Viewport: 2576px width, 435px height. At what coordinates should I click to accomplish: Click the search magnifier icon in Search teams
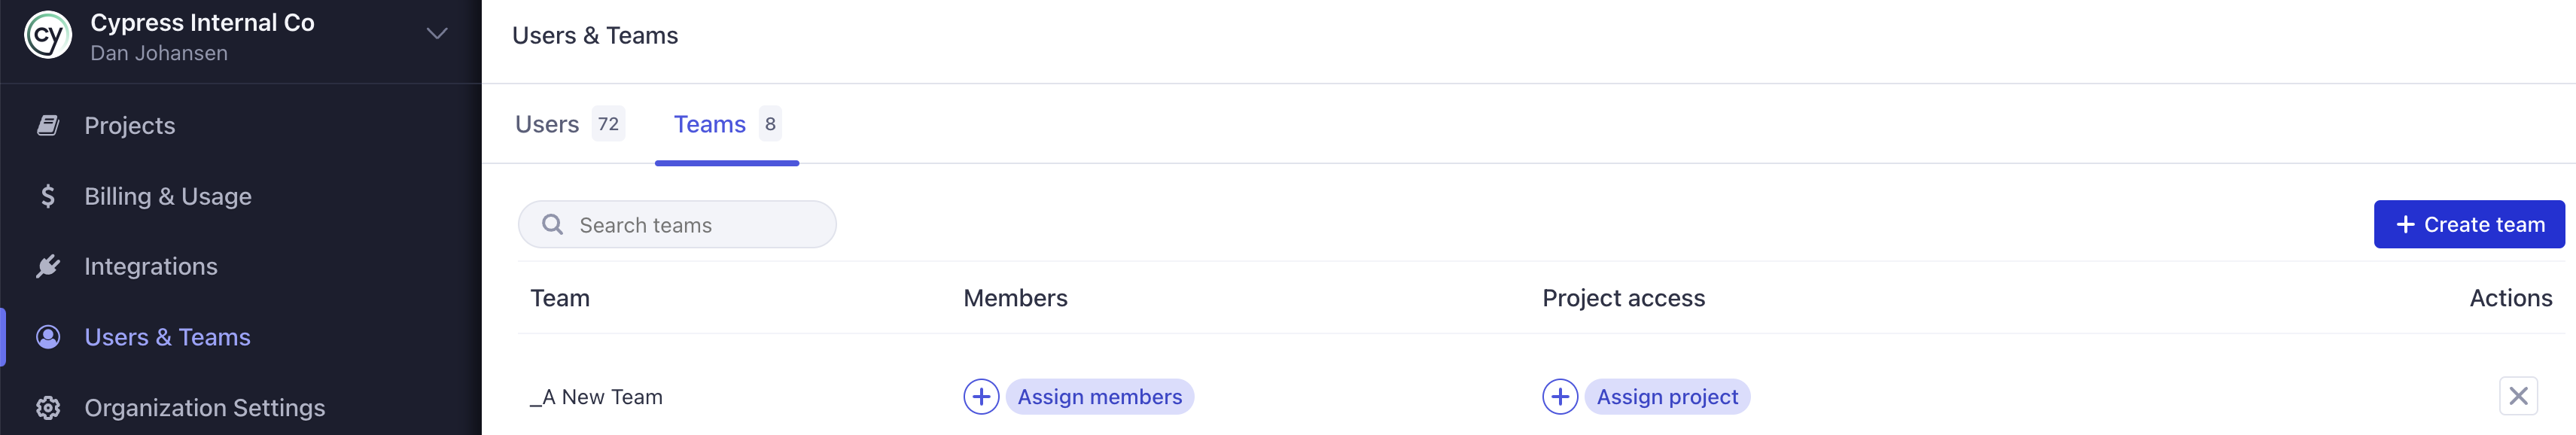pos(552,224)
